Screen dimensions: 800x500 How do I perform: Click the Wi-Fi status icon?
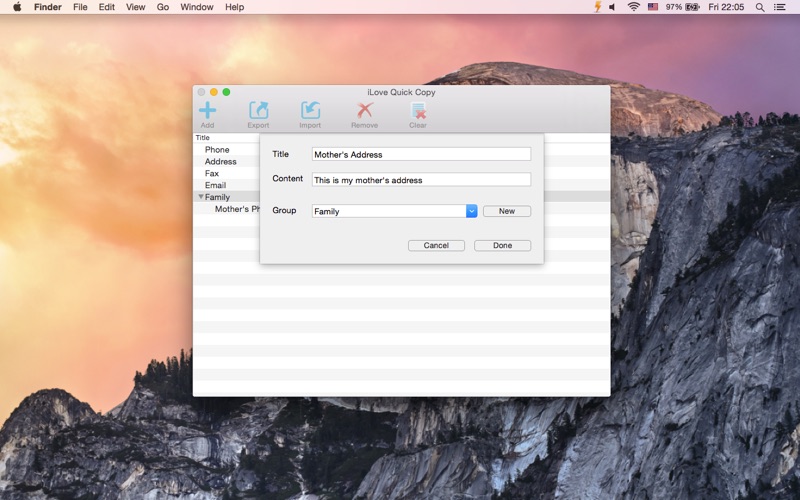(633, 7)
